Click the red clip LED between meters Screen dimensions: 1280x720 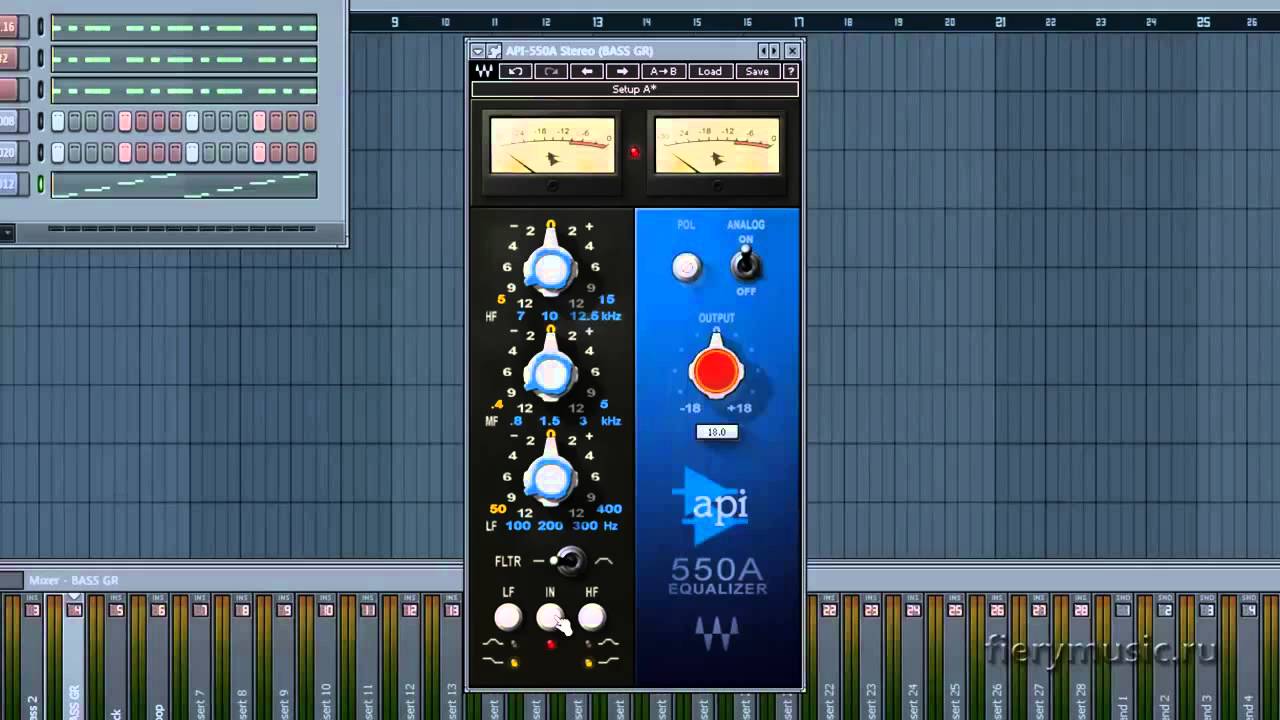click(634, 152)
